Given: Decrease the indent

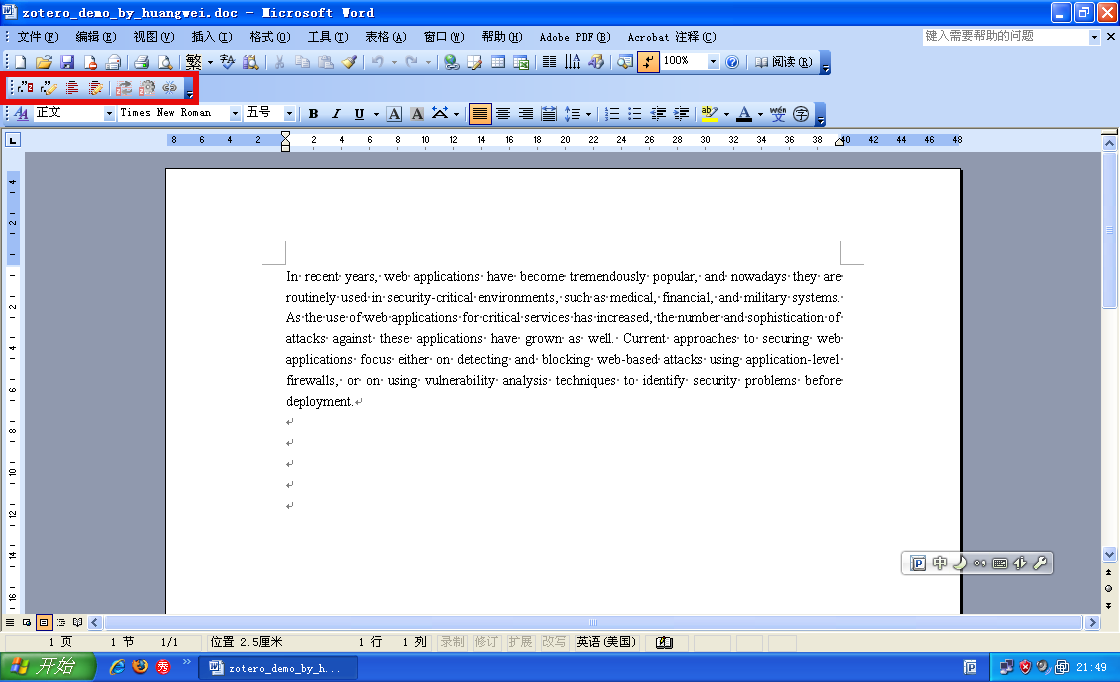Looking at the screenshot, I should coord(658,114).
